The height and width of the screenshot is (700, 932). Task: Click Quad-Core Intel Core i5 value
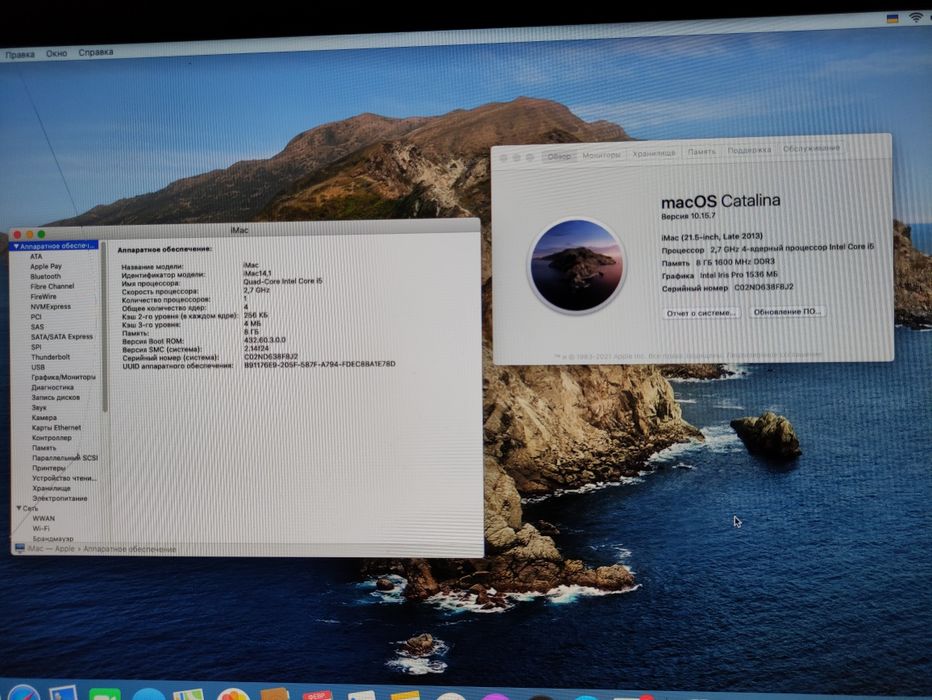click(282, 281)
